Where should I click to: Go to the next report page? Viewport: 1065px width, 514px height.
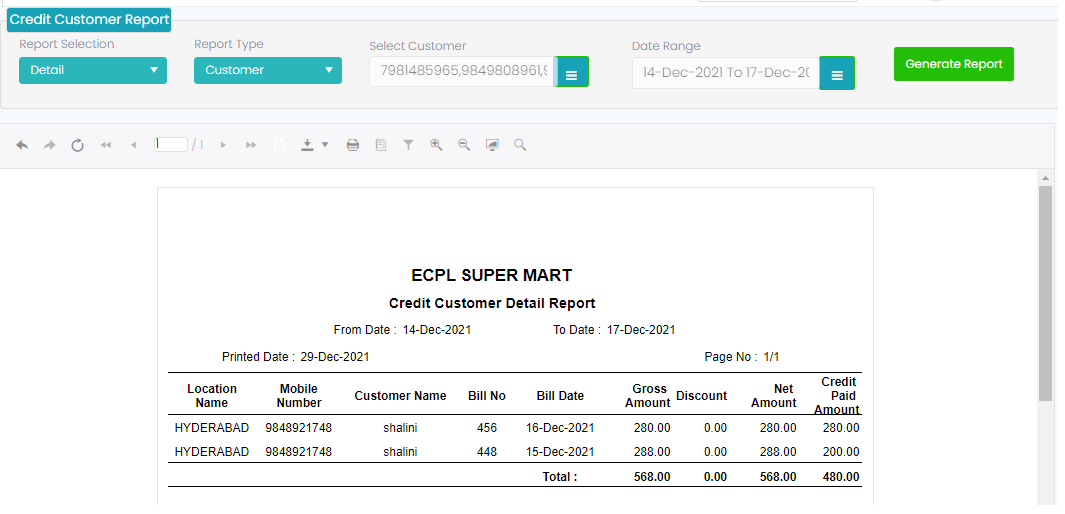tap(223, 145)
